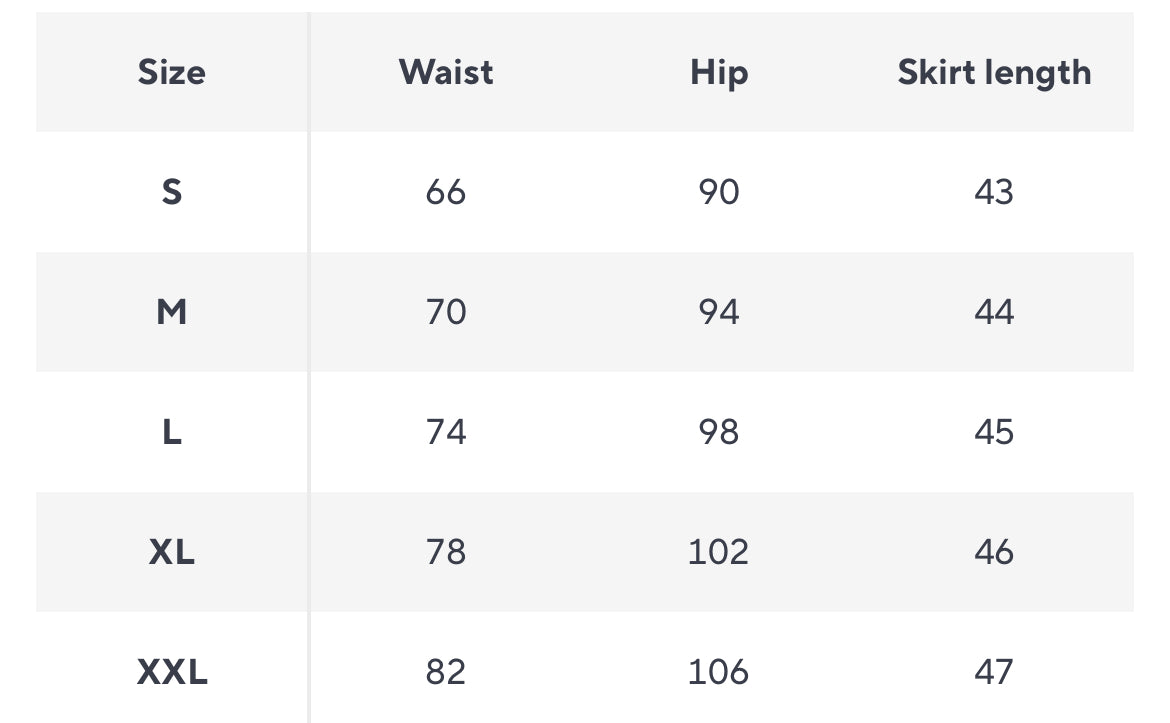Select the L size row label
This screenshot has width=1170, height=723.
coord(172,432)
